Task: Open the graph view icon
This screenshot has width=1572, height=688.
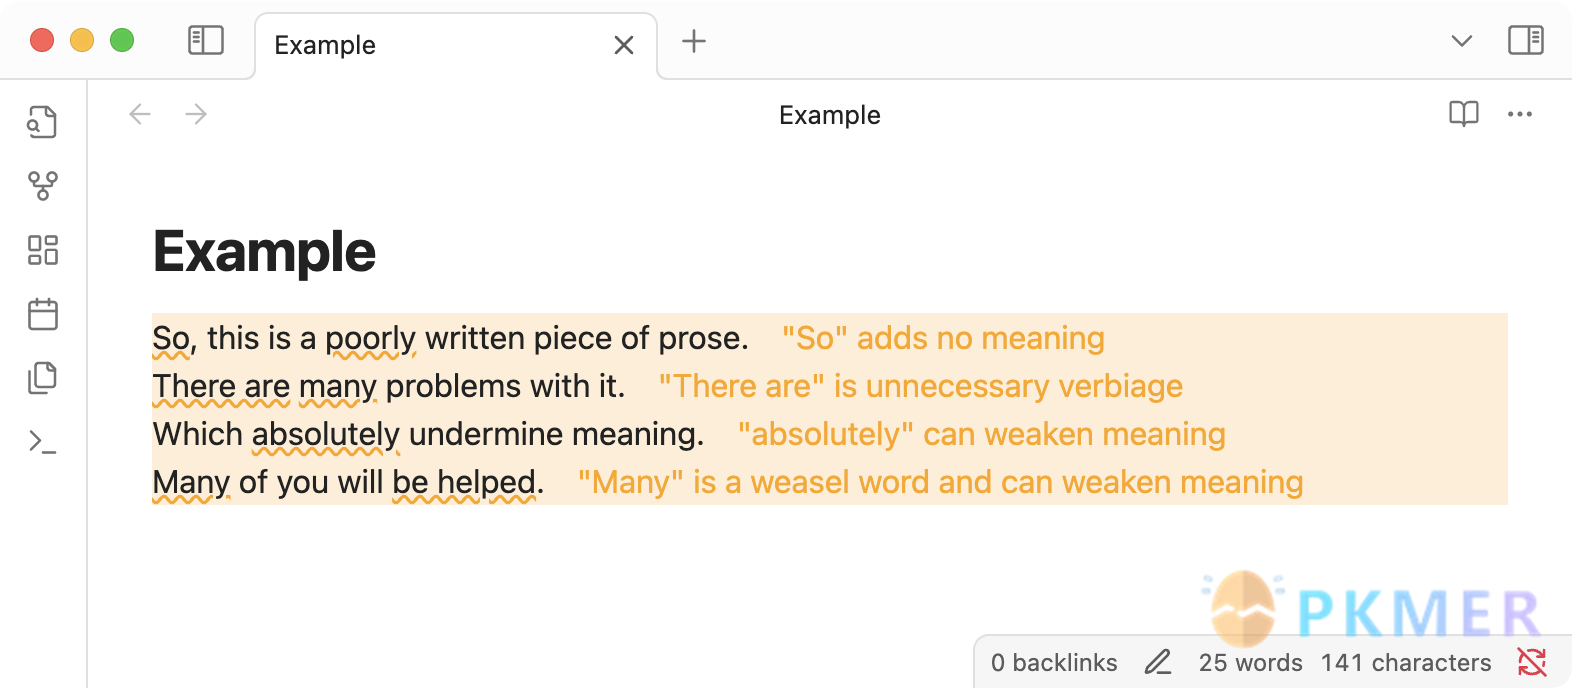Action: point(42,186)
